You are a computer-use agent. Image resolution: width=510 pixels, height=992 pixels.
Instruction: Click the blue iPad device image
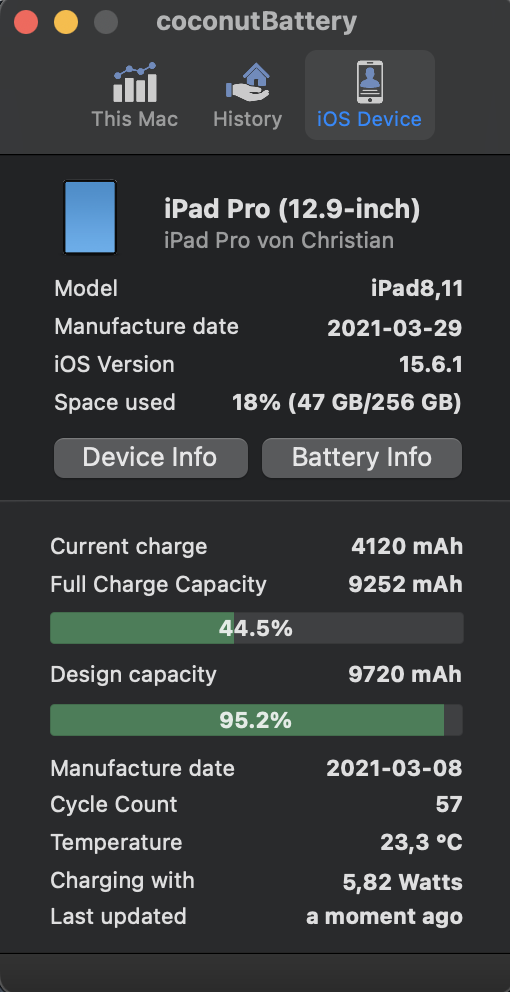coord(90,217)
